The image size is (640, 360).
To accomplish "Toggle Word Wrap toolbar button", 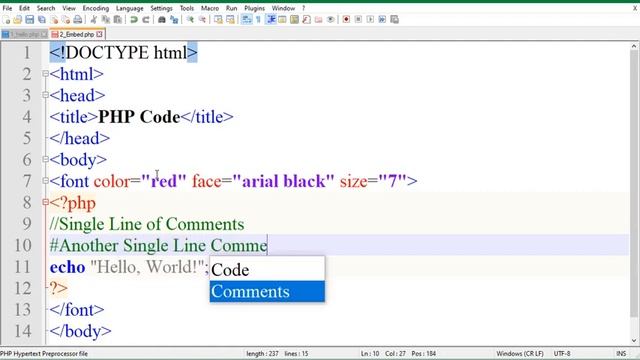I will 247,19.
